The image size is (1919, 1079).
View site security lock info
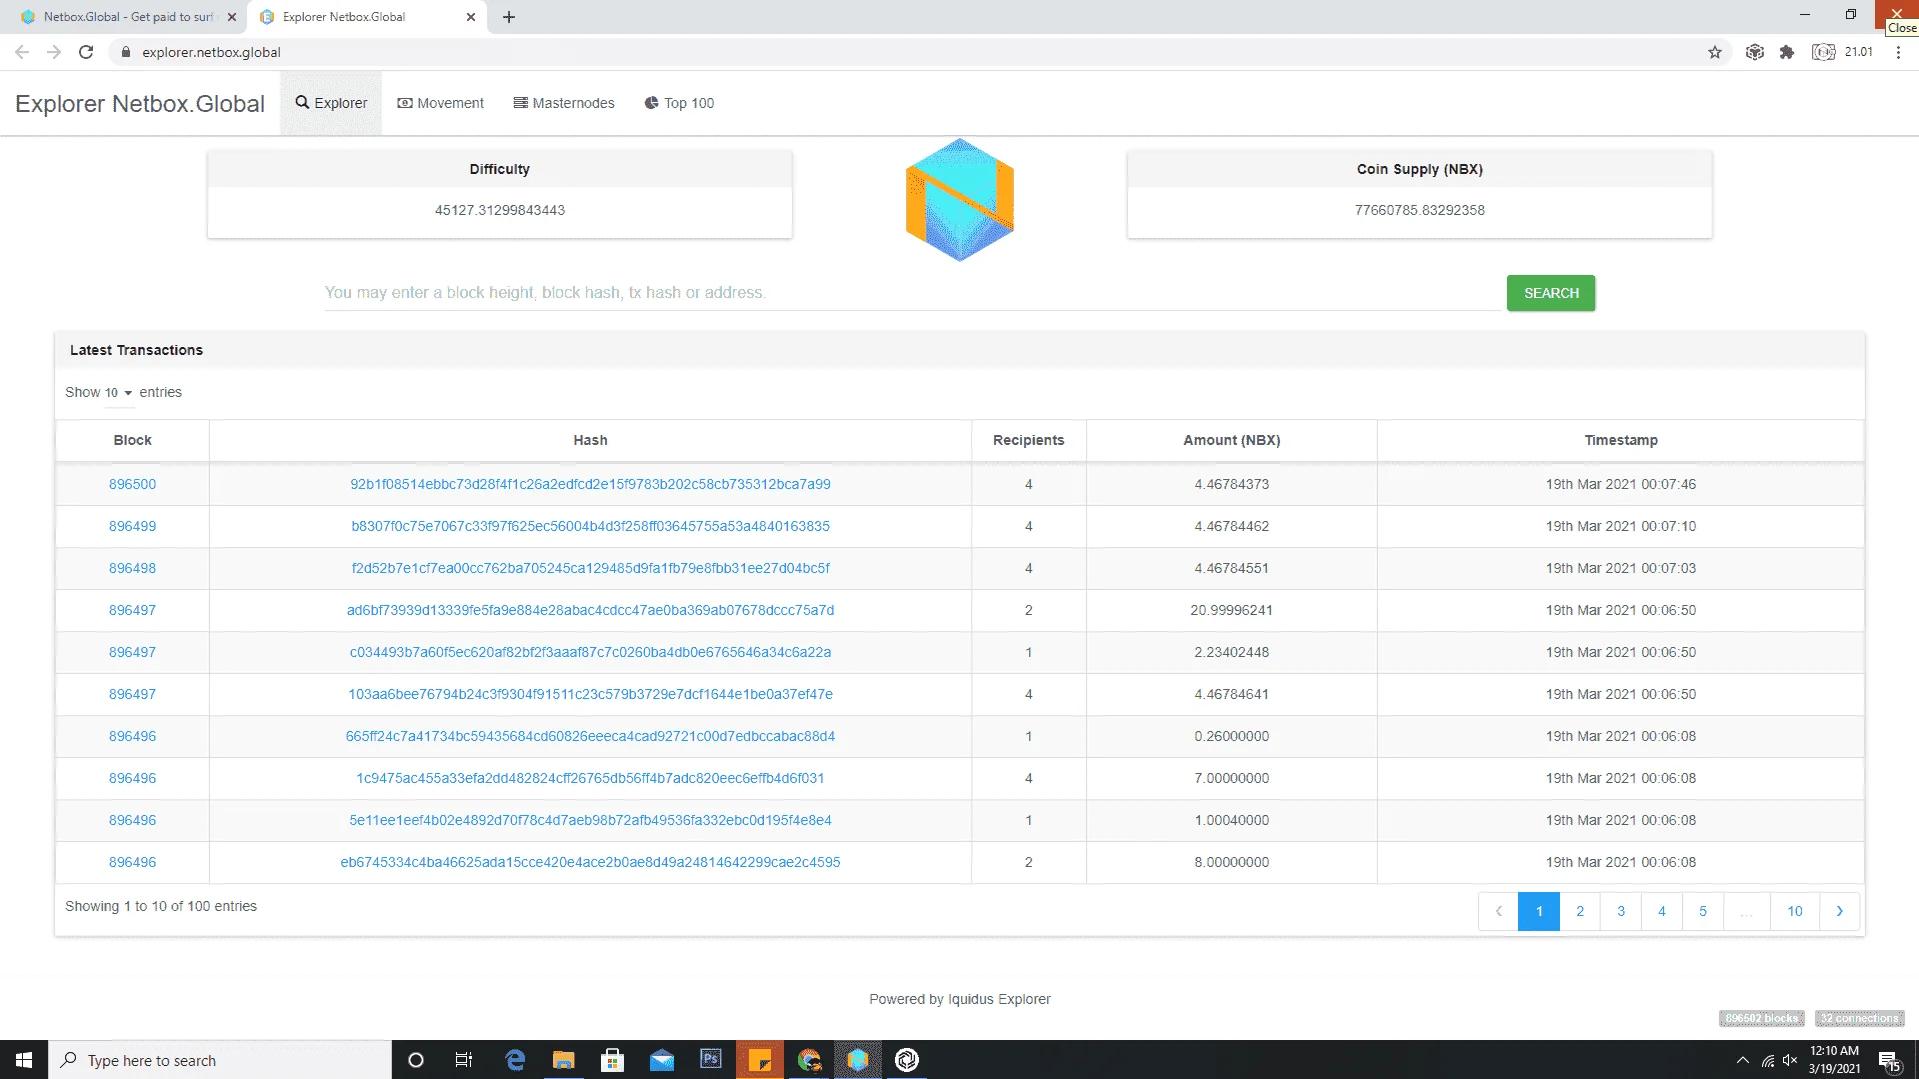click(126, 52)
